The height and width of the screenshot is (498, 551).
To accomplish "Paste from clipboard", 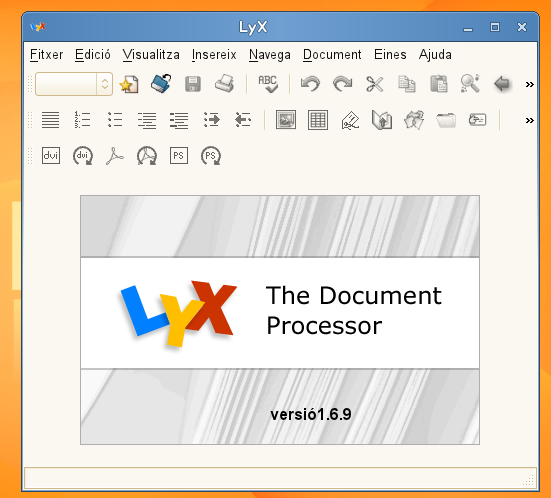I will click(x=439, y=84).
